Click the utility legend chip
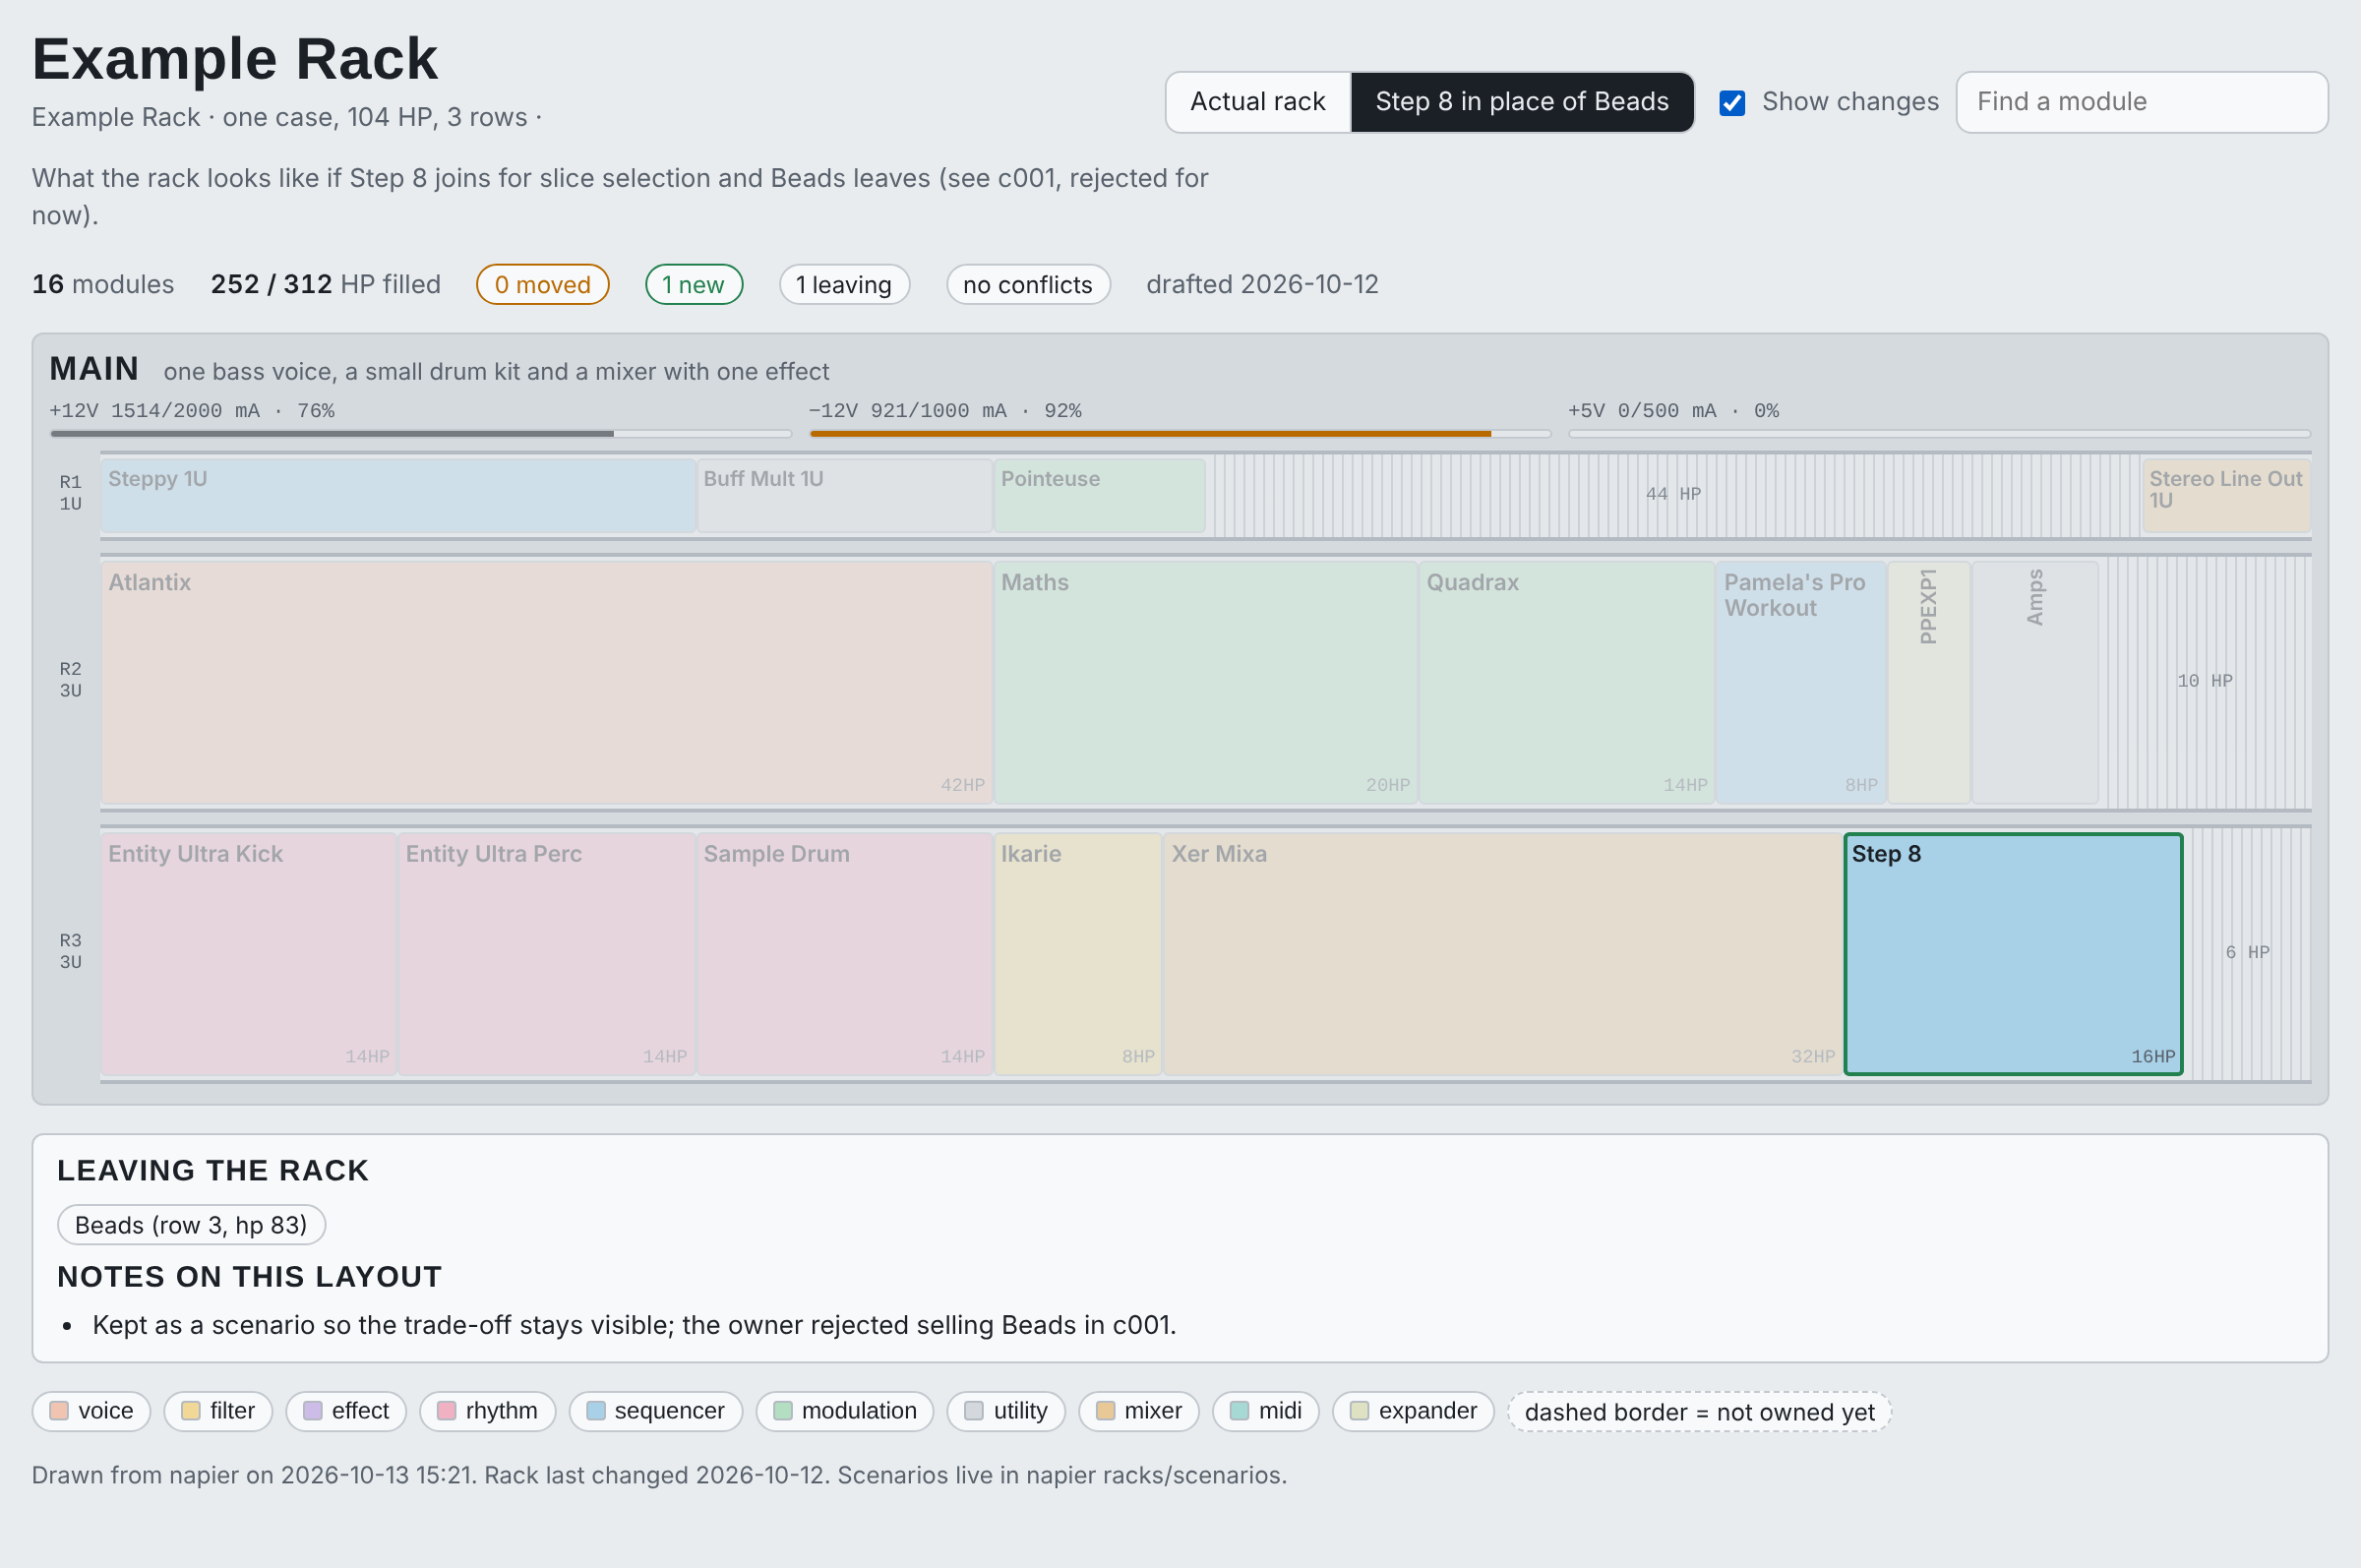This screenshot has width=2361, height=1568. click(x=1006, y=1411)
